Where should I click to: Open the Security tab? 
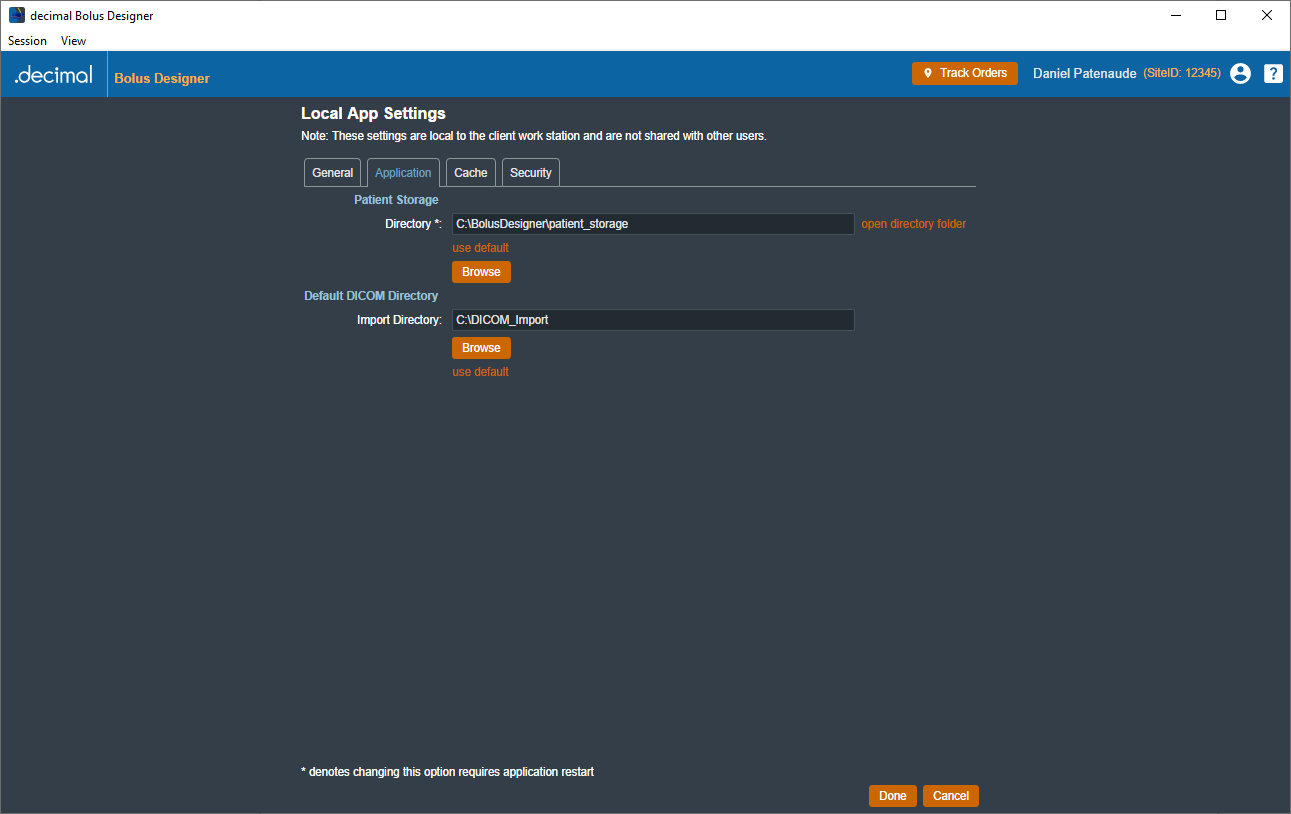(x=530, y=173)
